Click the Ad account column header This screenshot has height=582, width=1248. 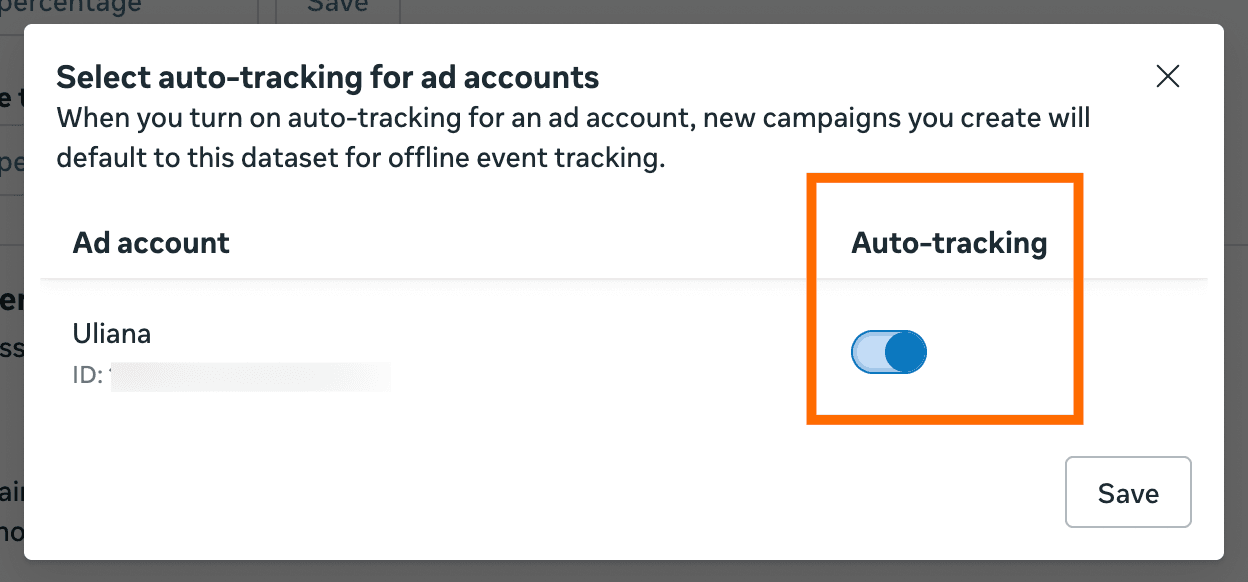(151, 242)
